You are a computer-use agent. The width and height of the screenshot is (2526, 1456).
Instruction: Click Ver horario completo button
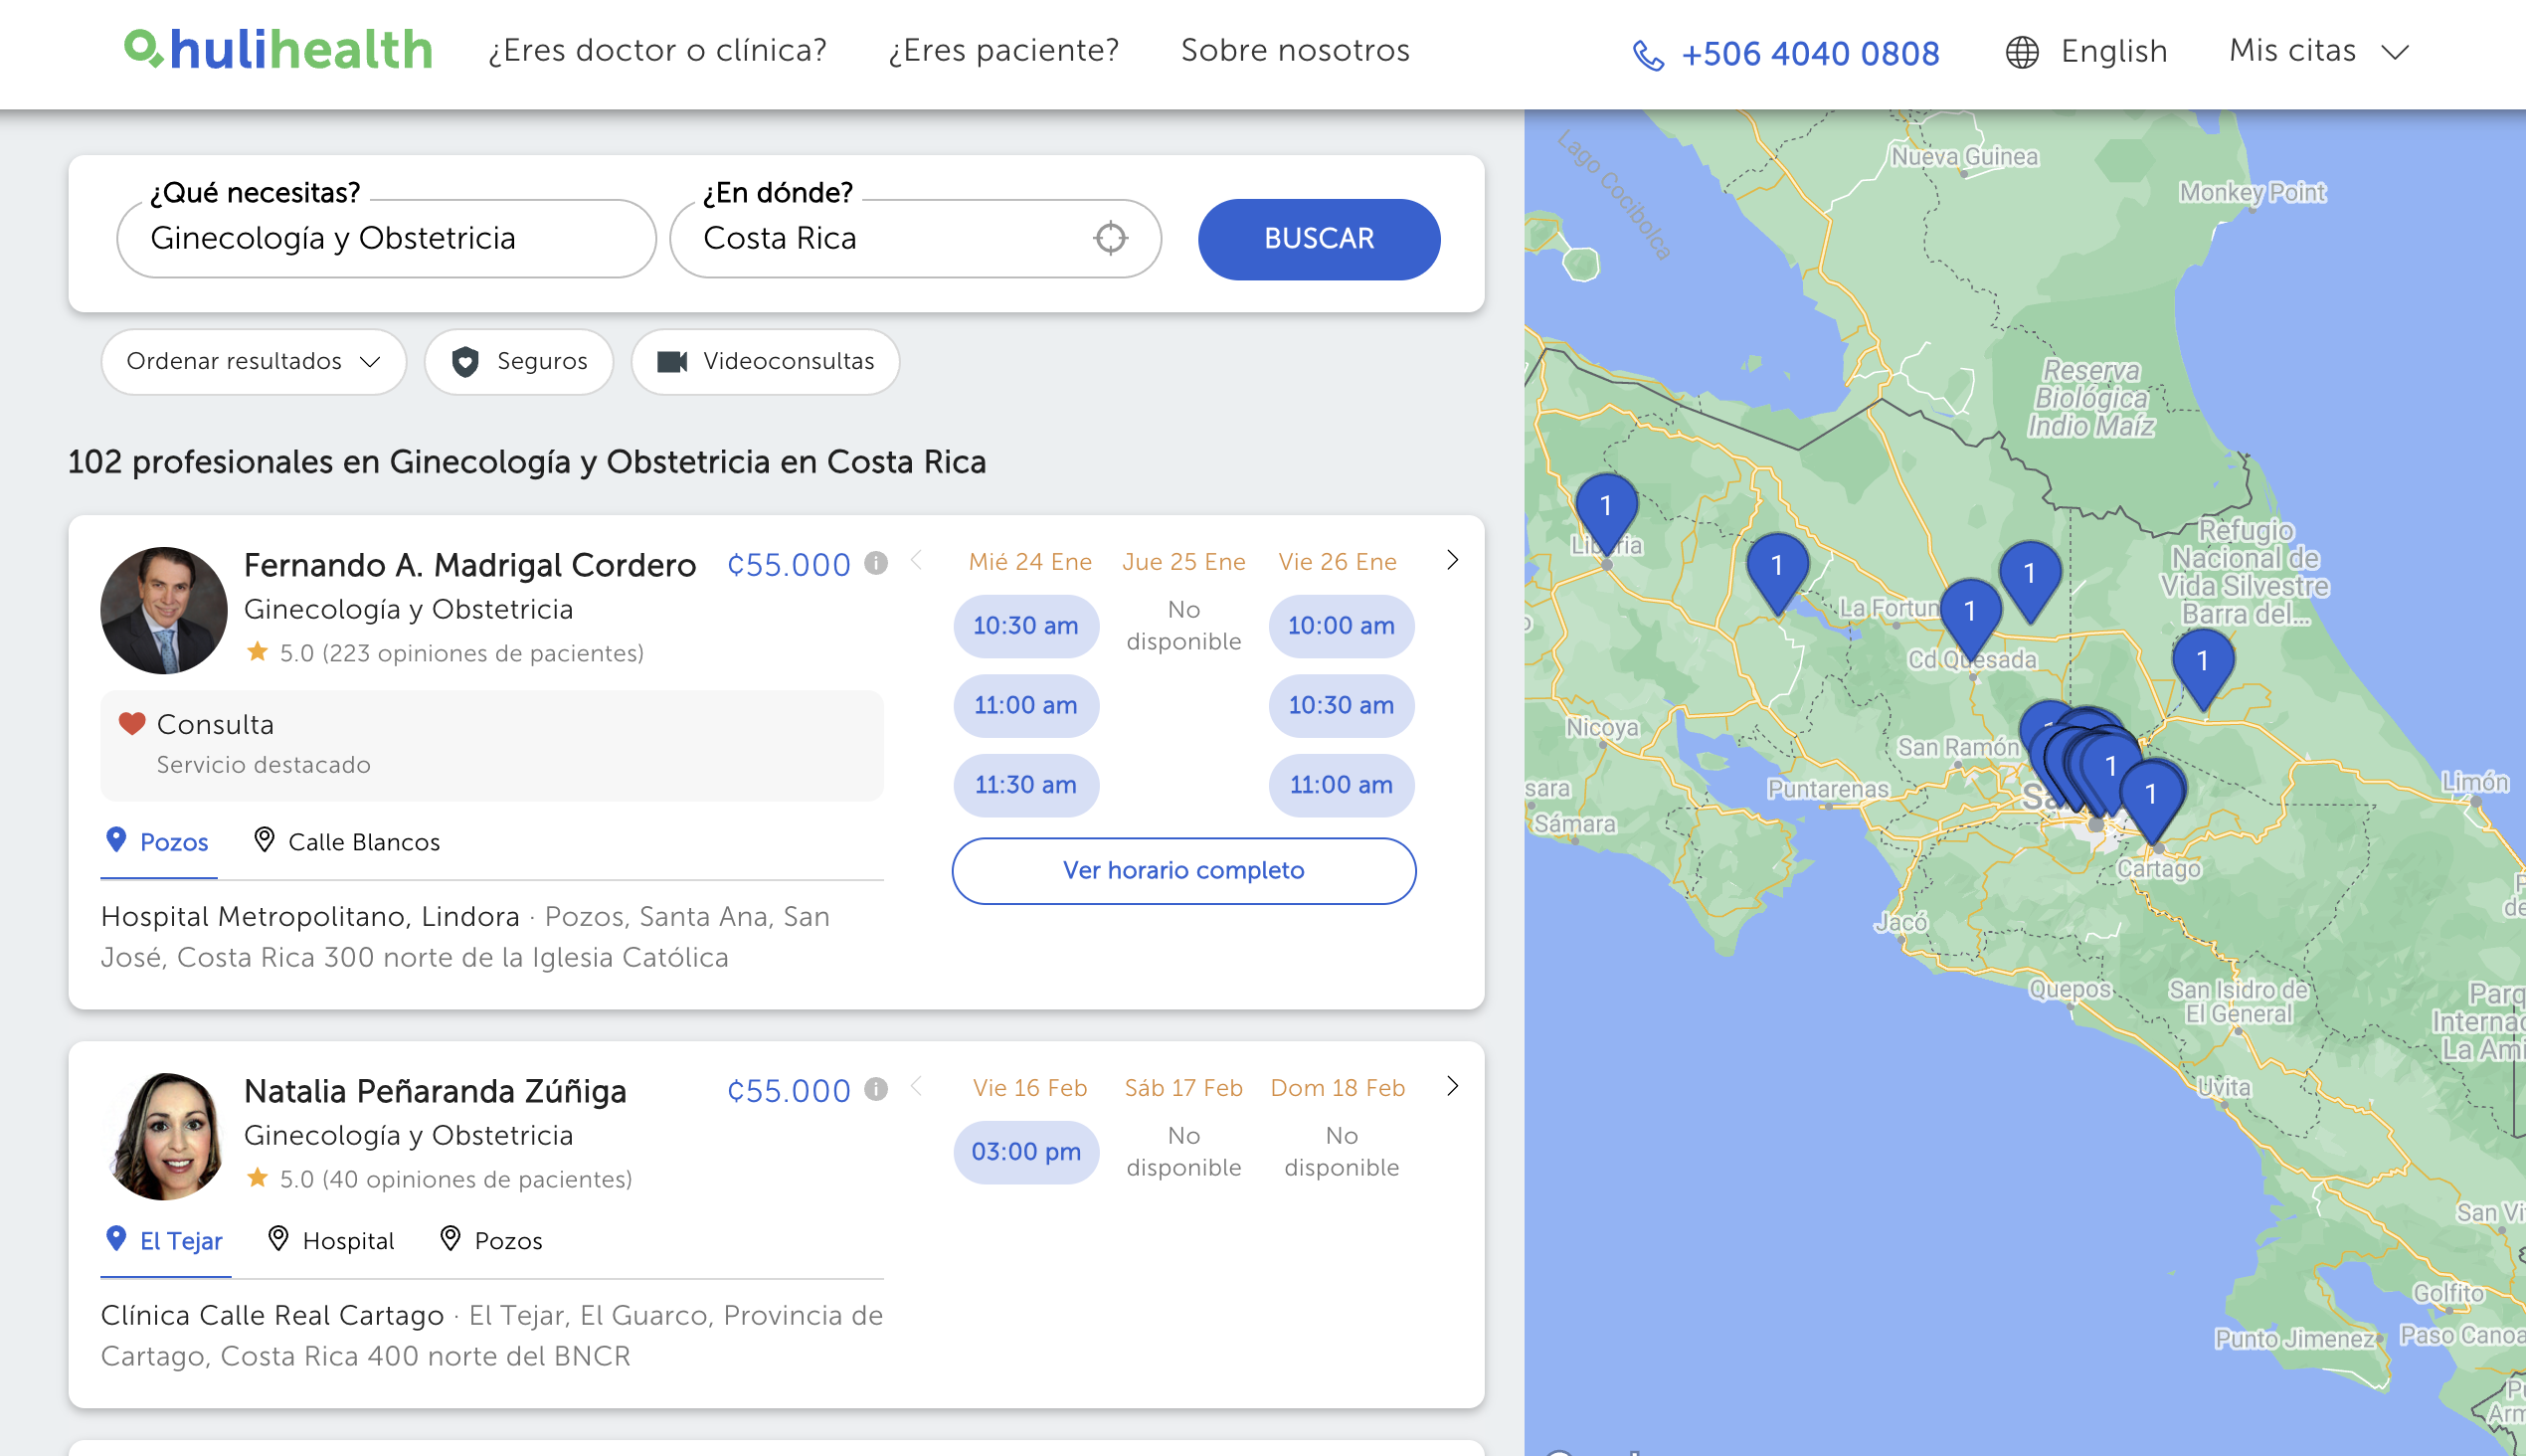[x=1183, y=870]
